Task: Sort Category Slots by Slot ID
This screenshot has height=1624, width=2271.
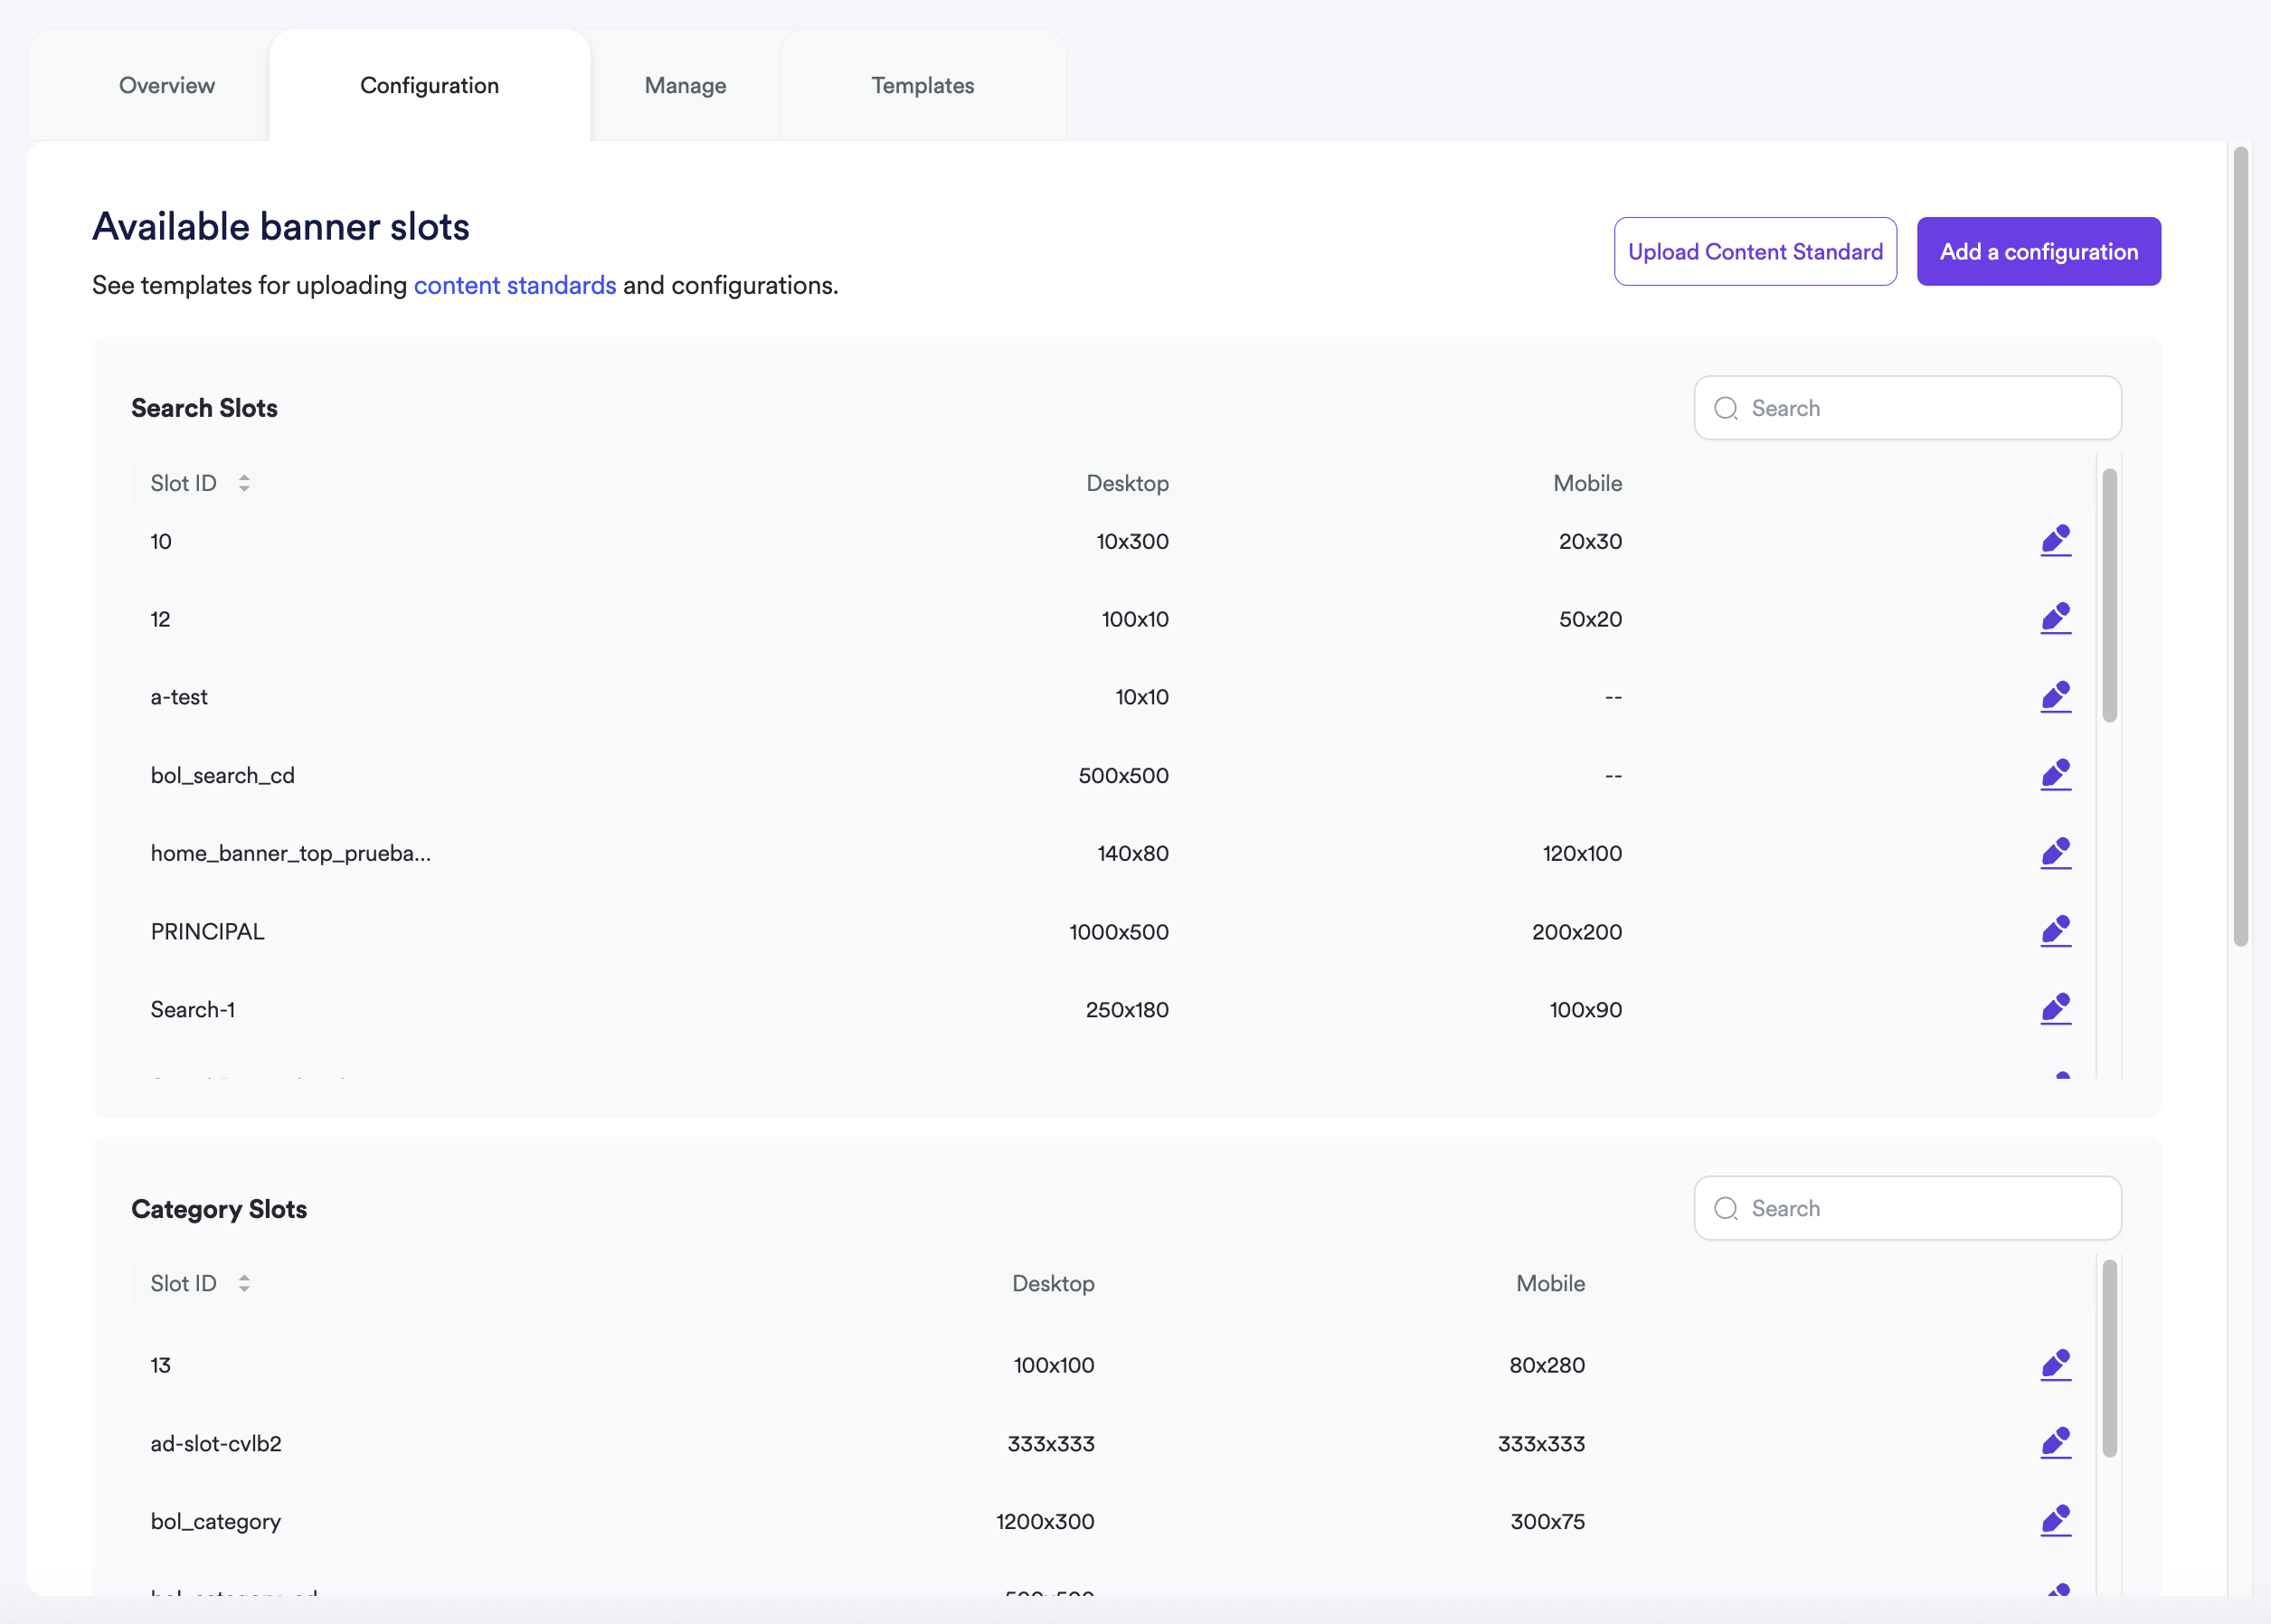Action: tap(245, 1283)
